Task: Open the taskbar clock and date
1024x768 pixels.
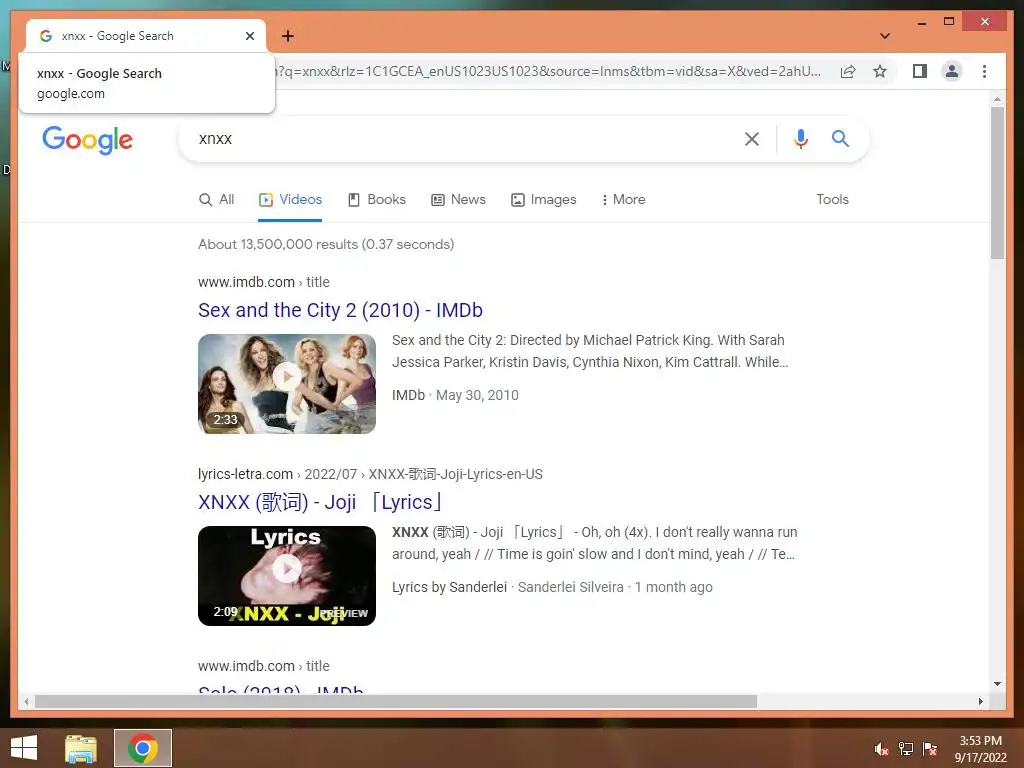Action: (981, 749)
